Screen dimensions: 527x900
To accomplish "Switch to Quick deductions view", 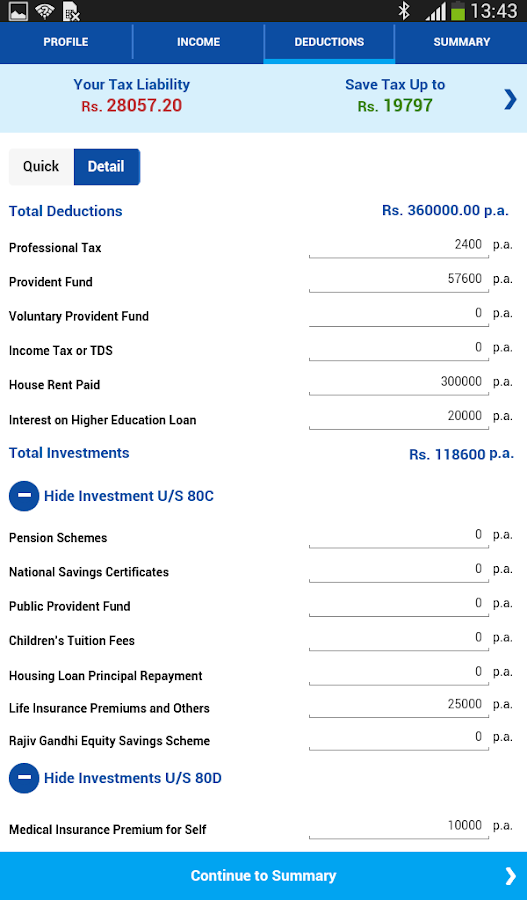I will 41,167.
